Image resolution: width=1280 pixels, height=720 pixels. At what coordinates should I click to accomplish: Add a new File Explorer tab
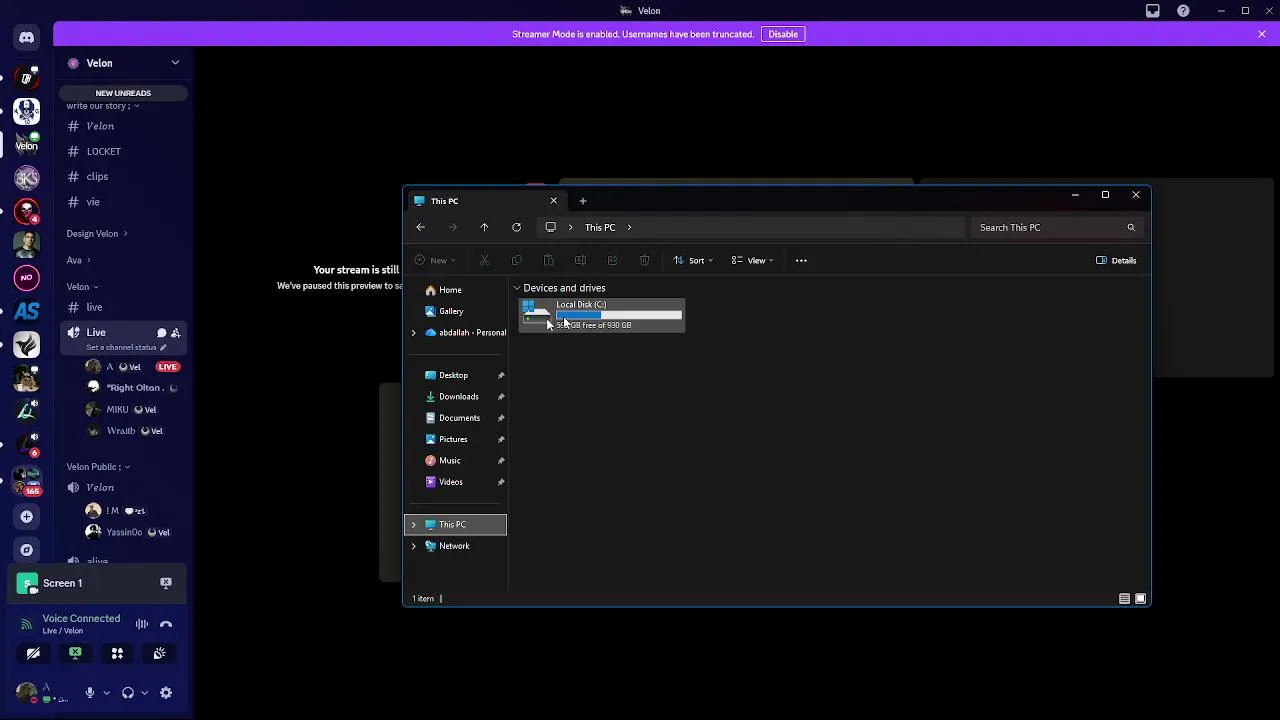pos(583,201)
